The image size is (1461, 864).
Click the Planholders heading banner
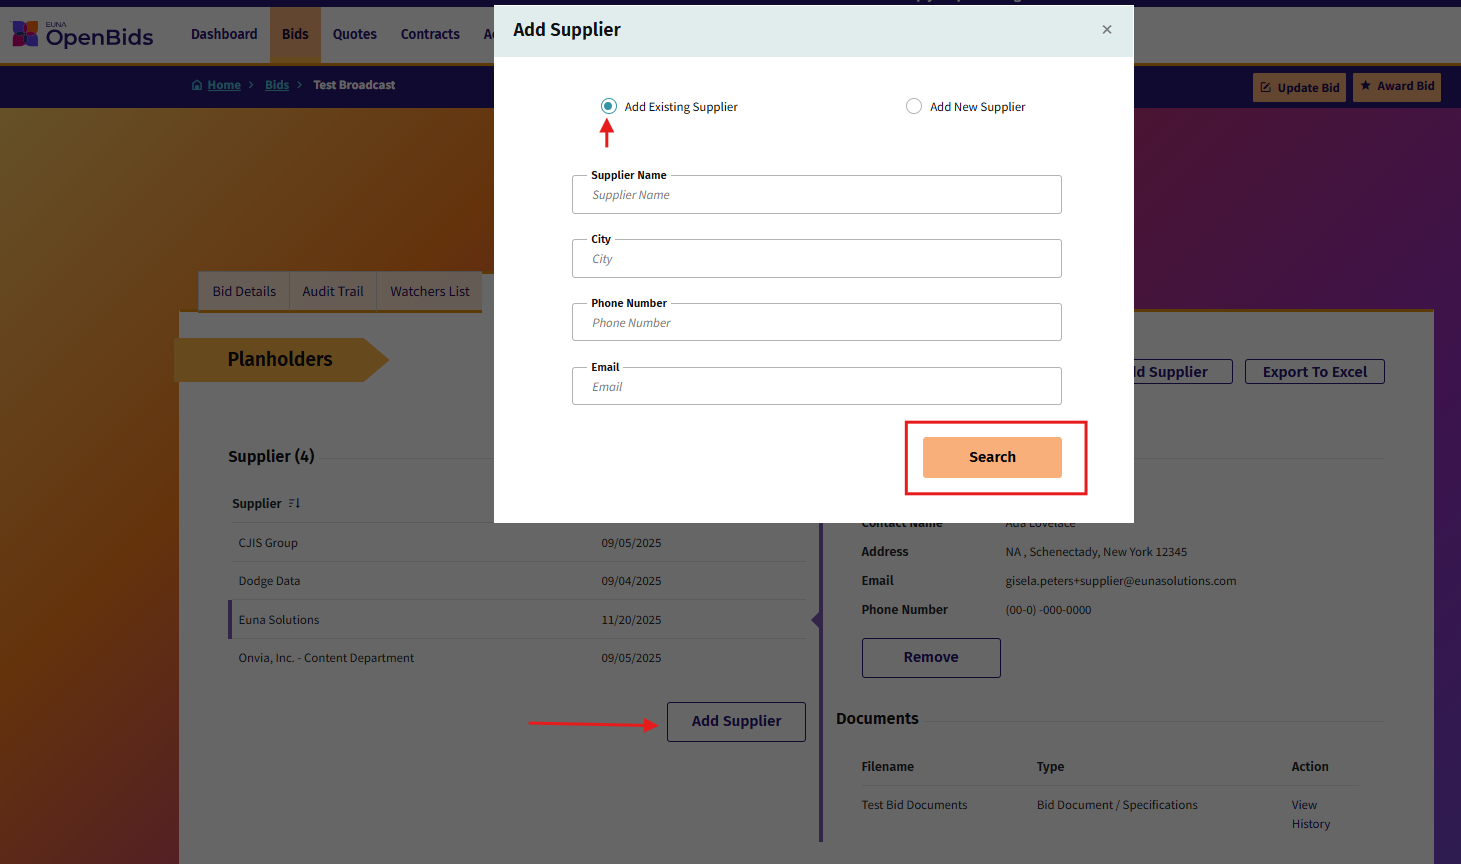(x=280, y=359)
